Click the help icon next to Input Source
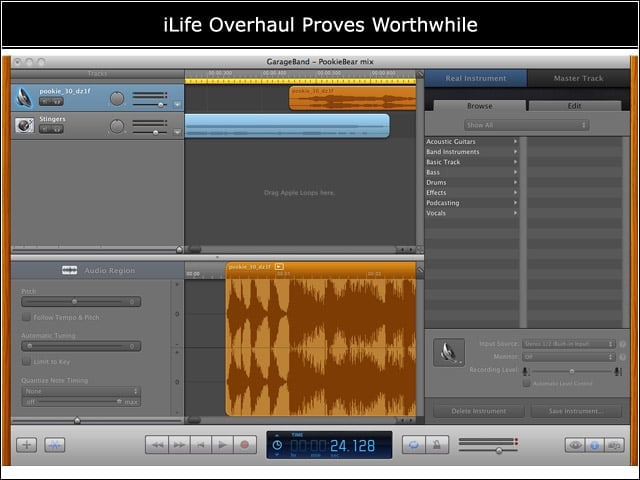640x480 pixels. click(x=622, y=344)
